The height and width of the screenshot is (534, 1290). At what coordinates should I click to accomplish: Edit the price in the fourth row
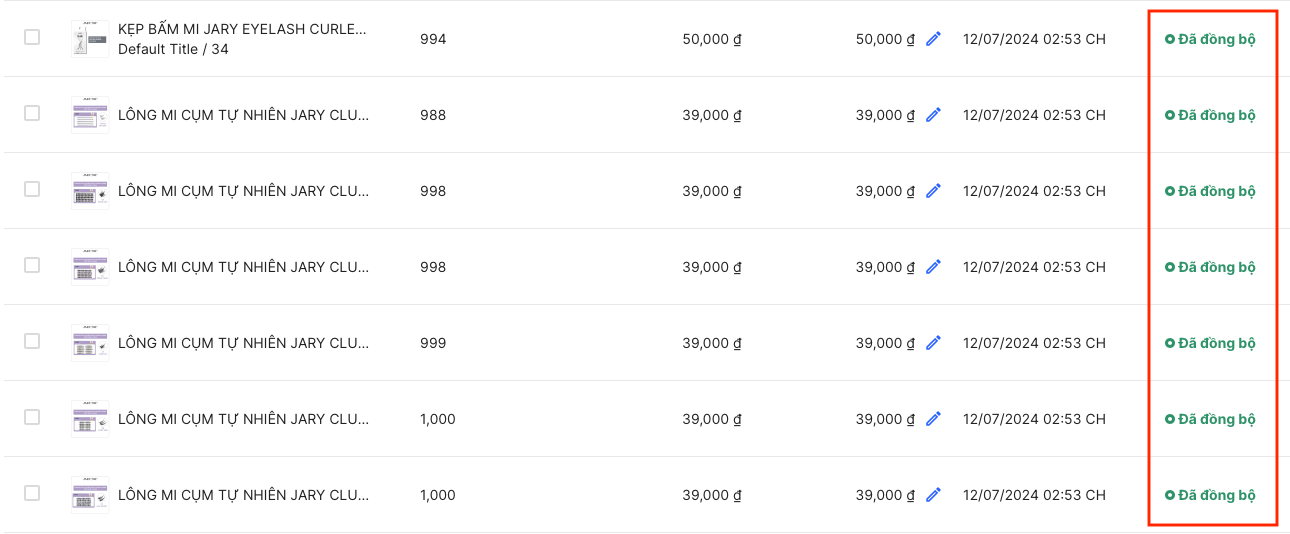[933, 267]
